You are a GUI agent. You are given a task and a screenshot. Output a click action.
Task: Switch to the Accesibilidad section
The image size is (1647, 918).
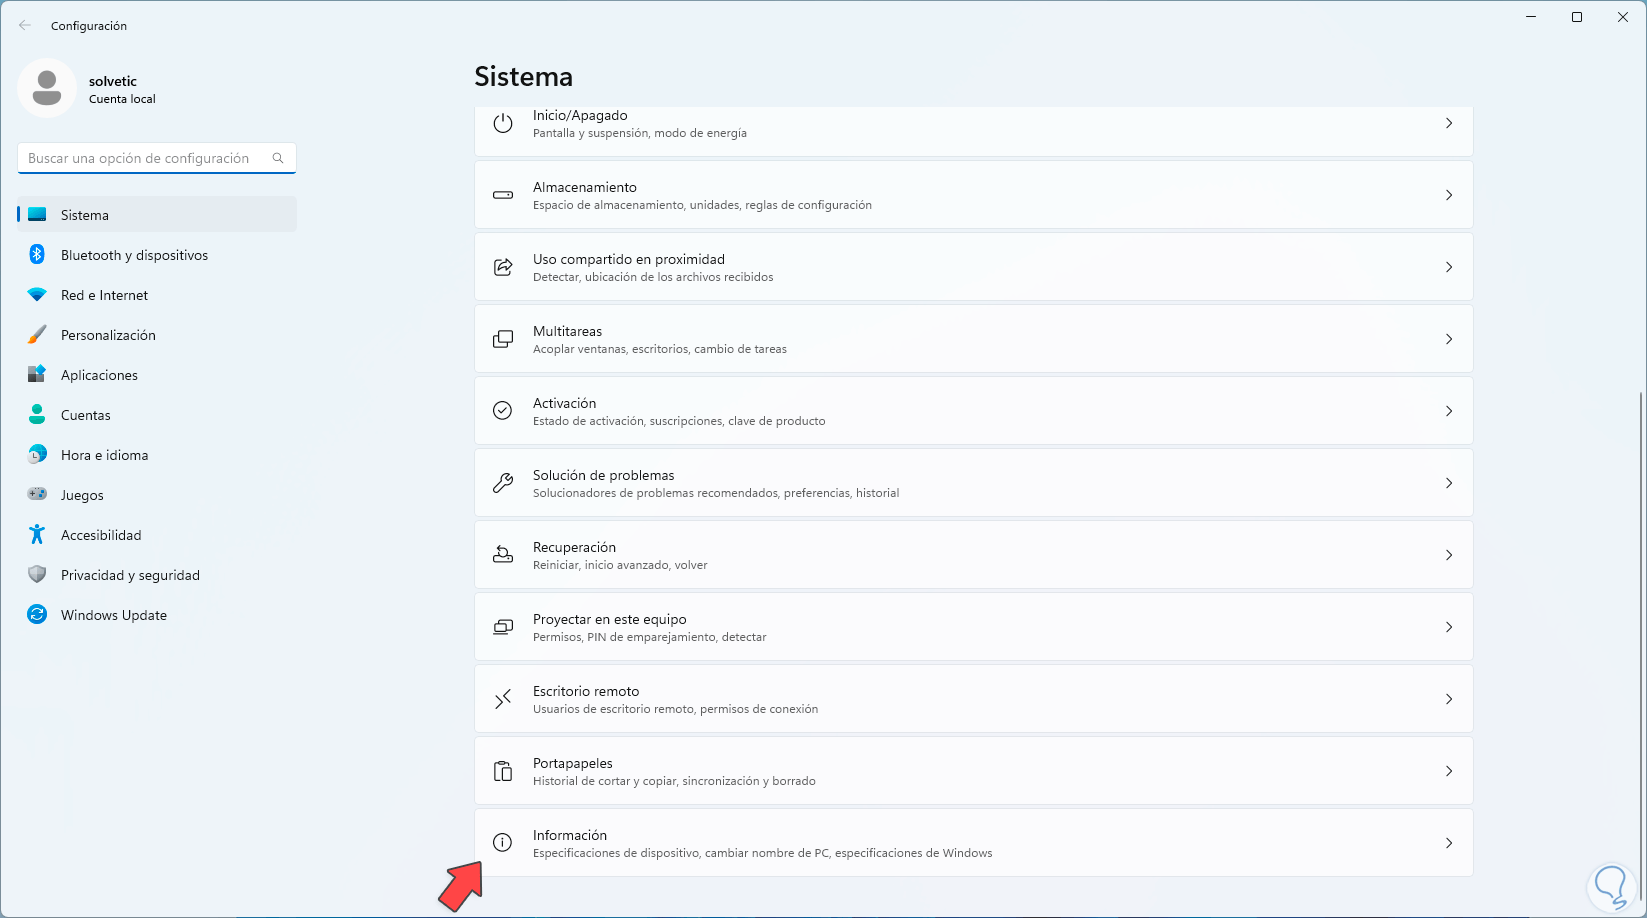click(x=101, y=535)
